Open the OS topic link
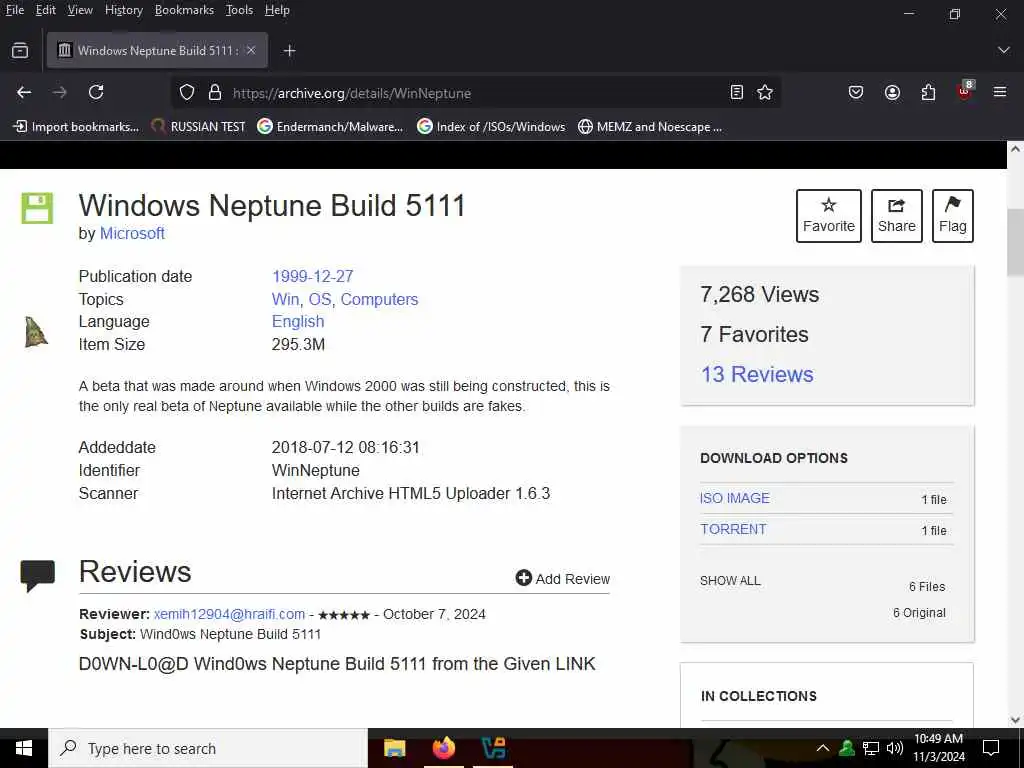The width and height of the screenshot is (1024, 768). point(320,299)
